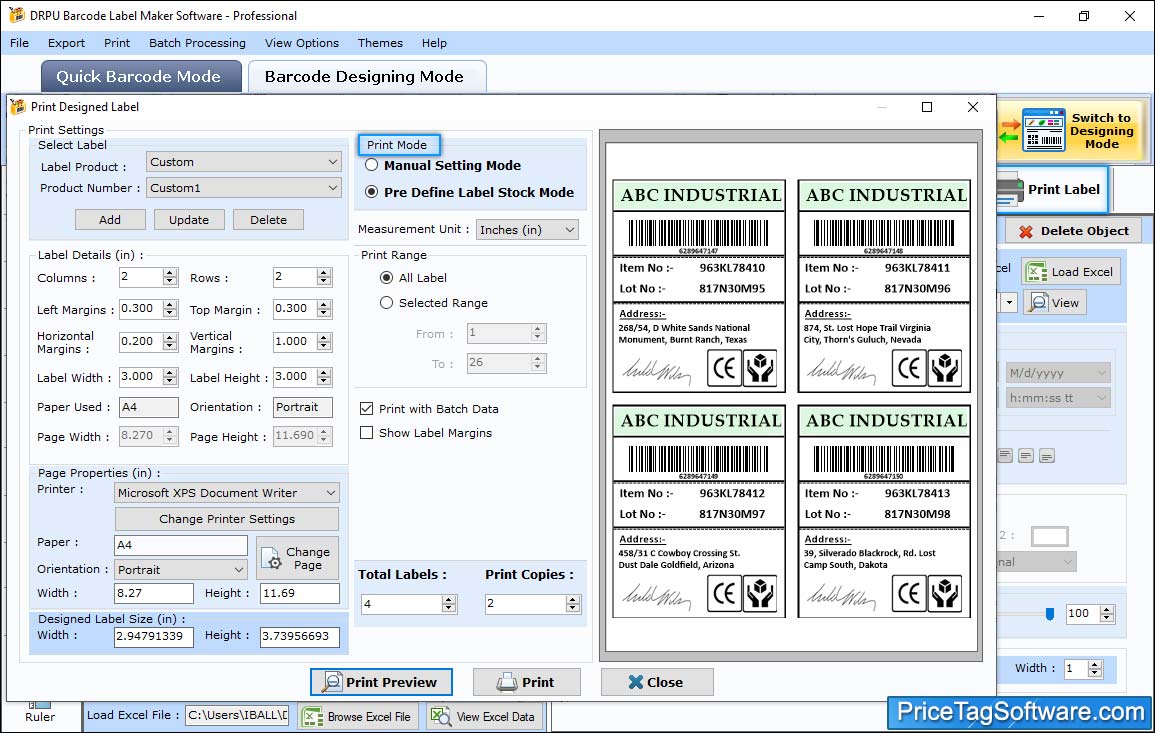Click the Change Page gear icon
The width and height of the screenshot is (1155, 733).
(272, 558)
